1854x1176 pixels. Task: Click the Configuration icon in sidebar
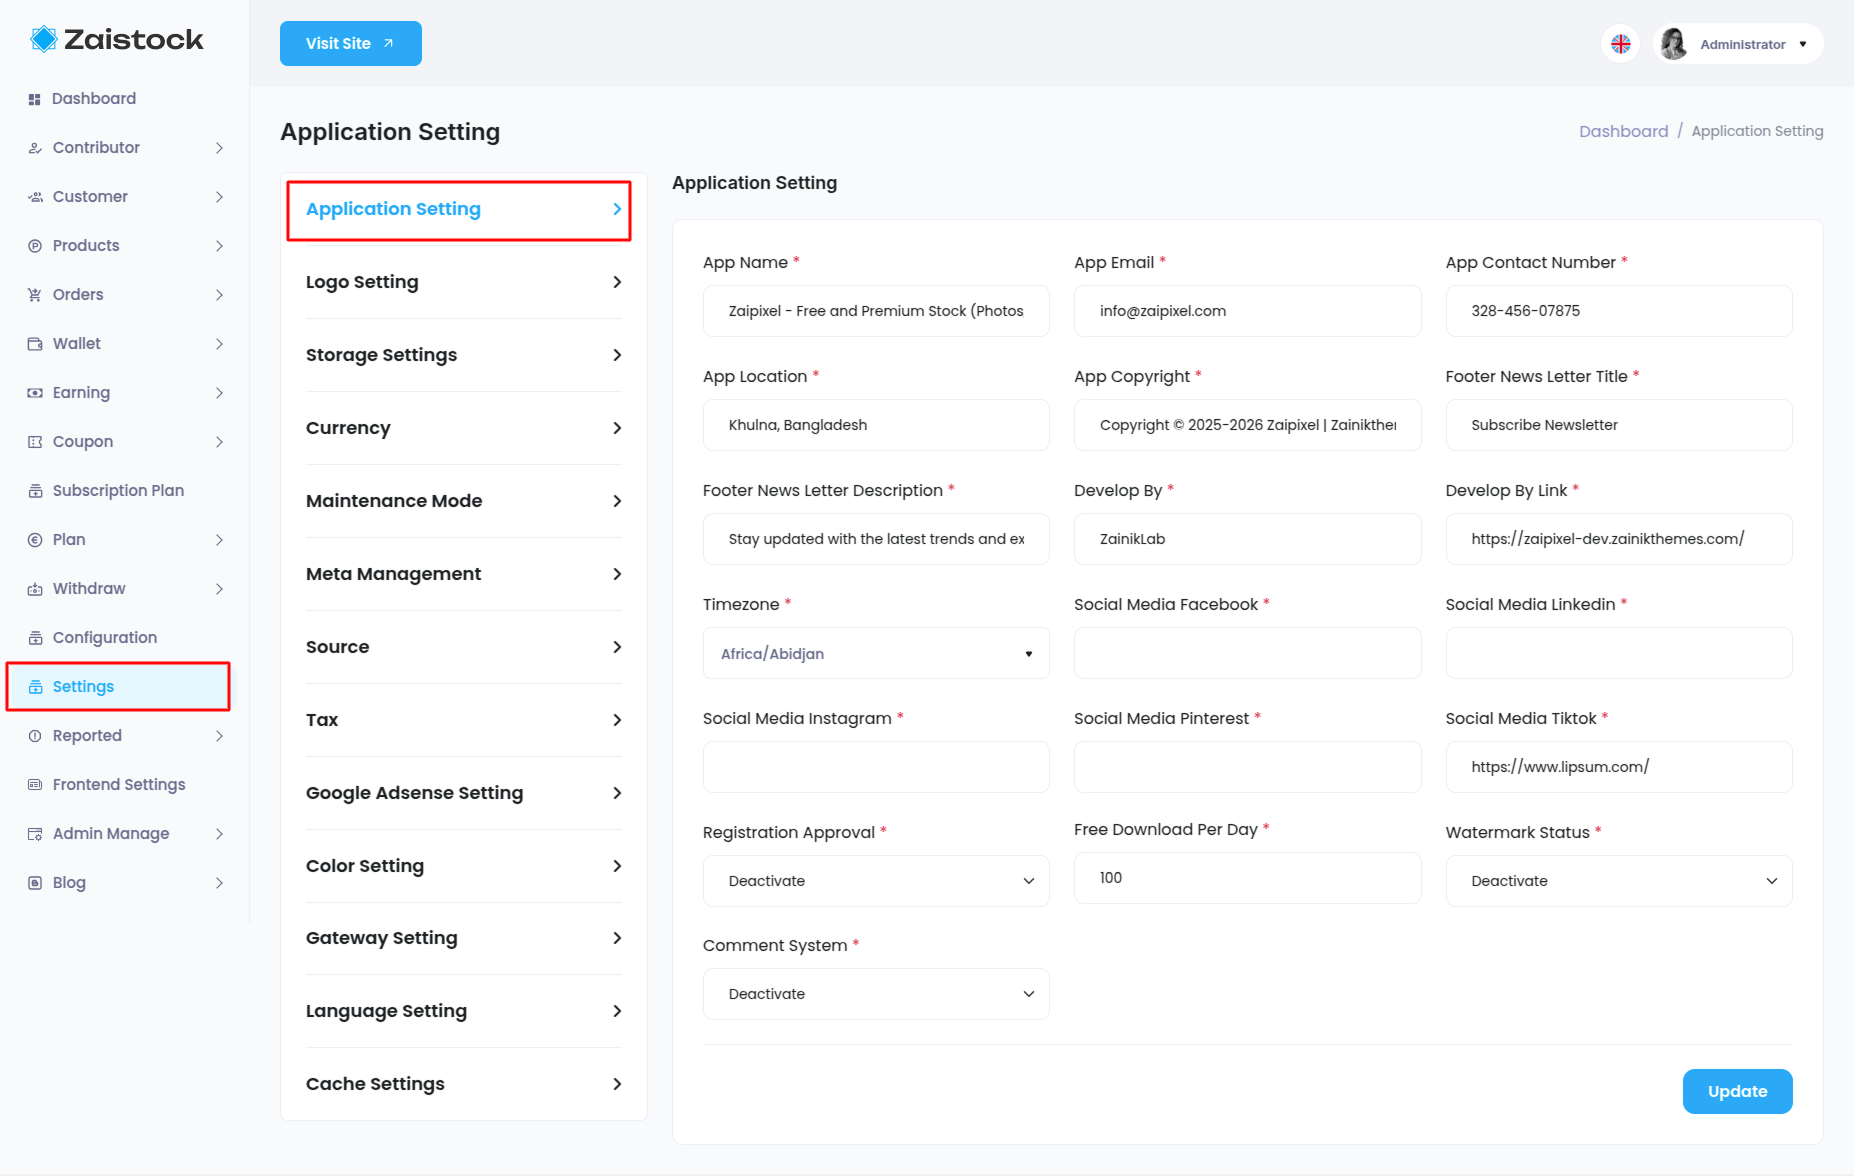click(x=35, y=638)
